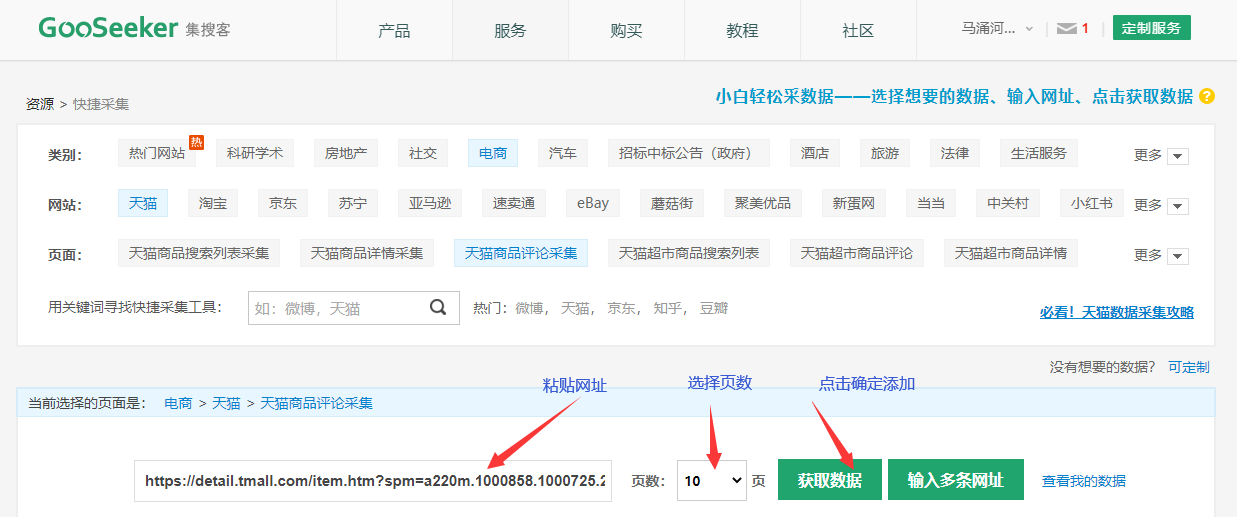
Task: Select the 生活服务 category
Action: (x=1039, y=153)
